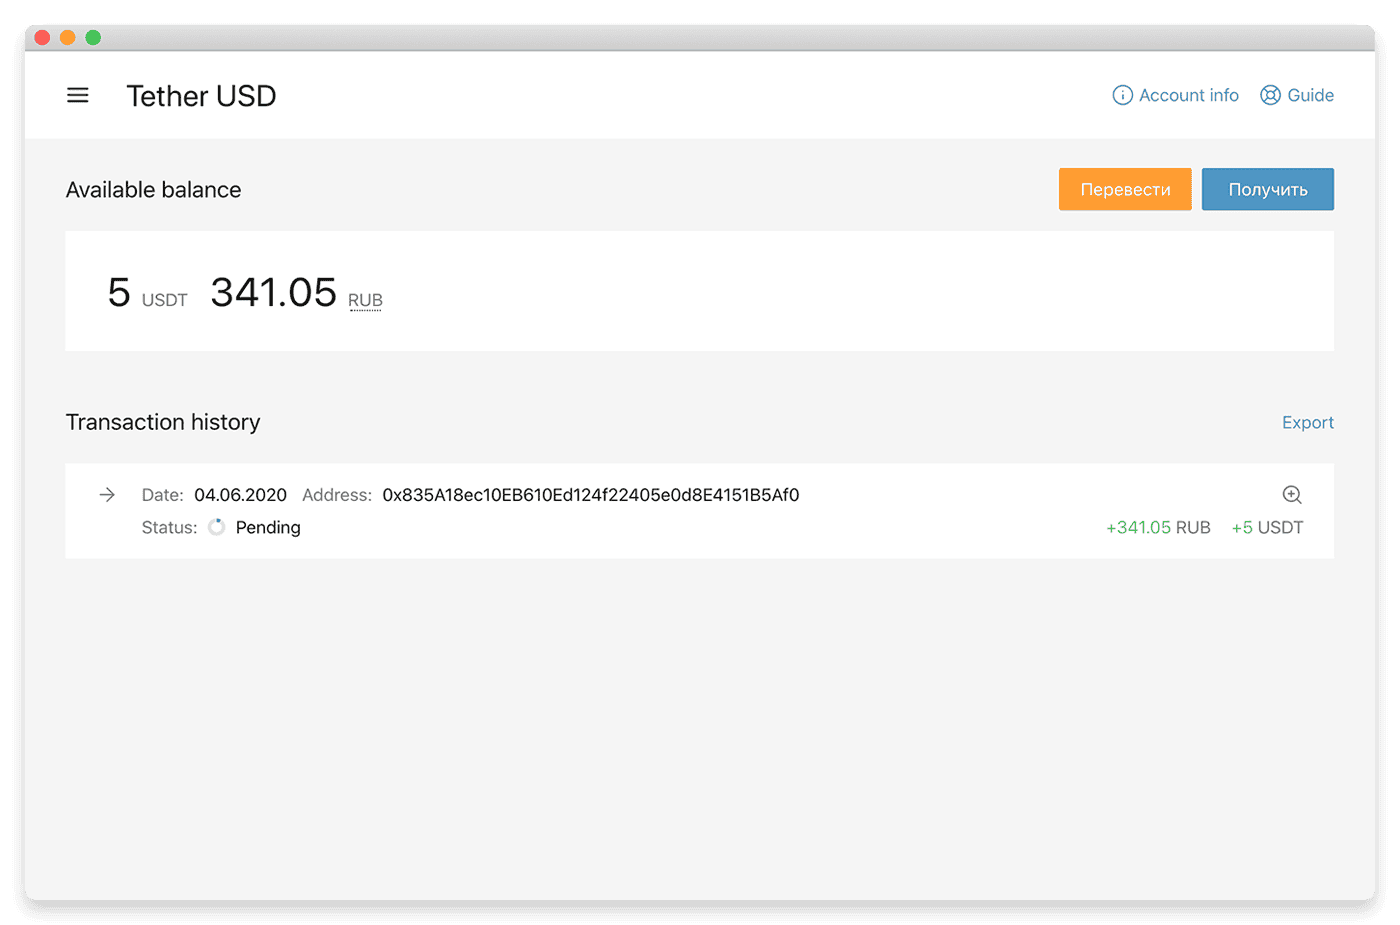Viewport: 1400px width, 925px height.
Task: Click the Pending status spinner
Action: pos(216,527)
